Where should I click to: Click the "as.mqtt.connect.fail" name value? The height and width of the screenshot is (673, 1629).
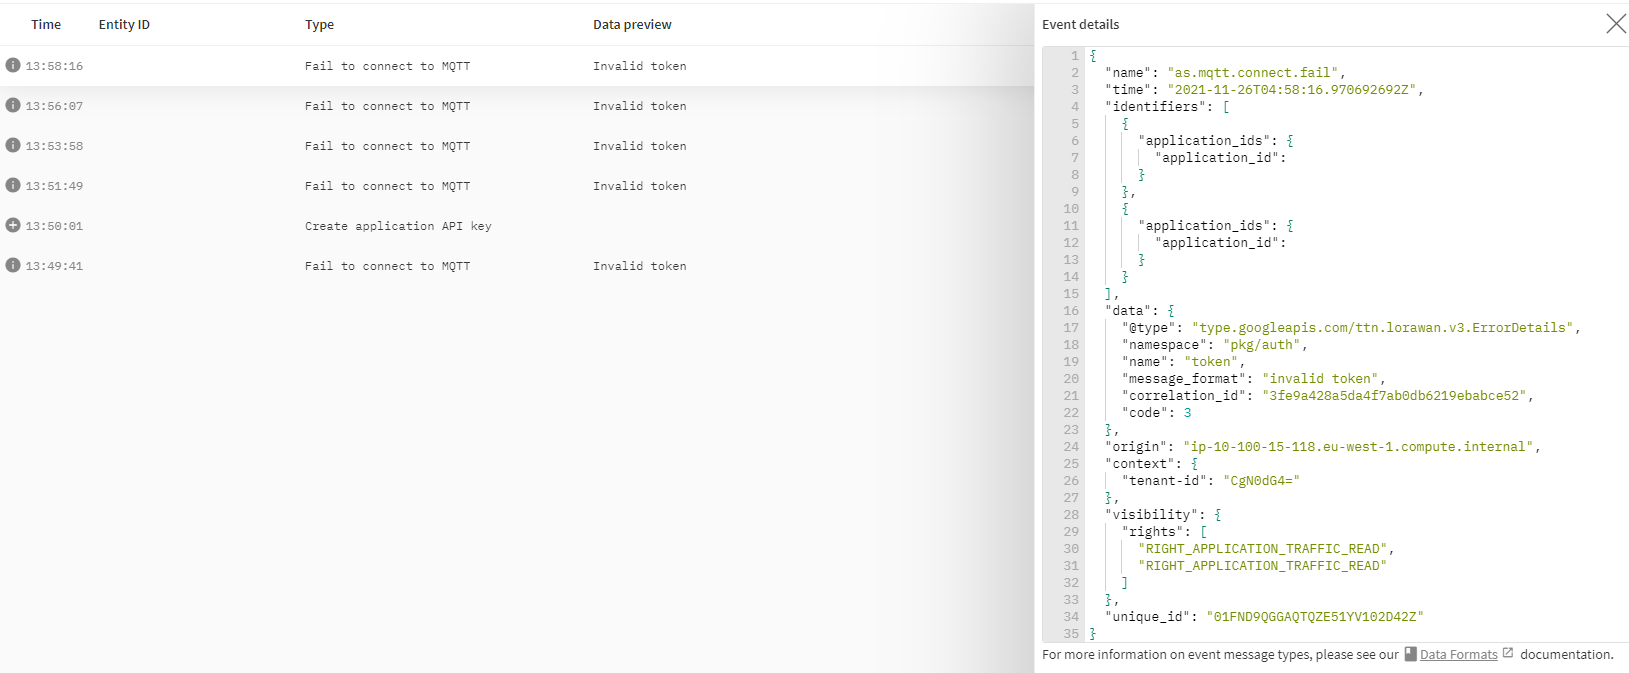pos(1254,73)
